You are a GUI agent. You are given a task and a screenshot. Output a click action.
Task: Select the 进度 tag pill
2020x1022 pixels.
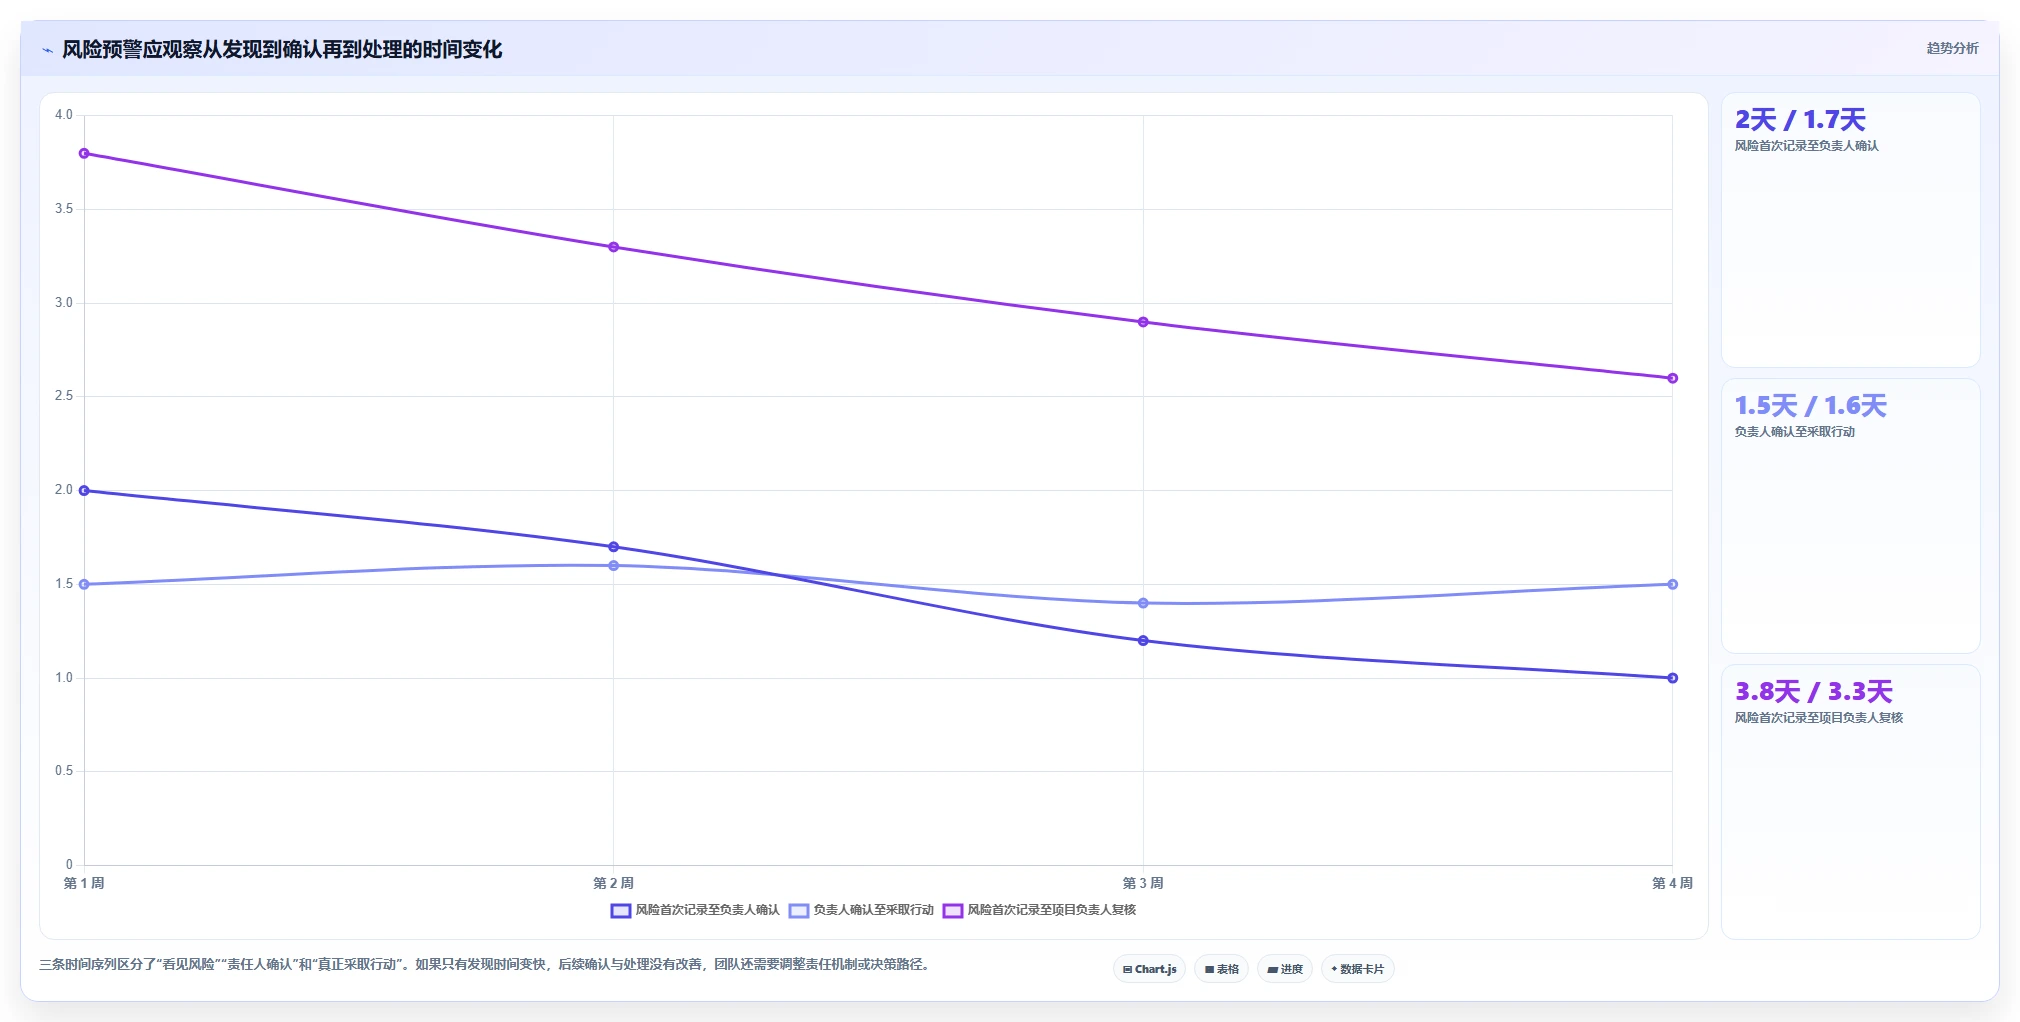pyautogui.click(x=1285, y=969)
